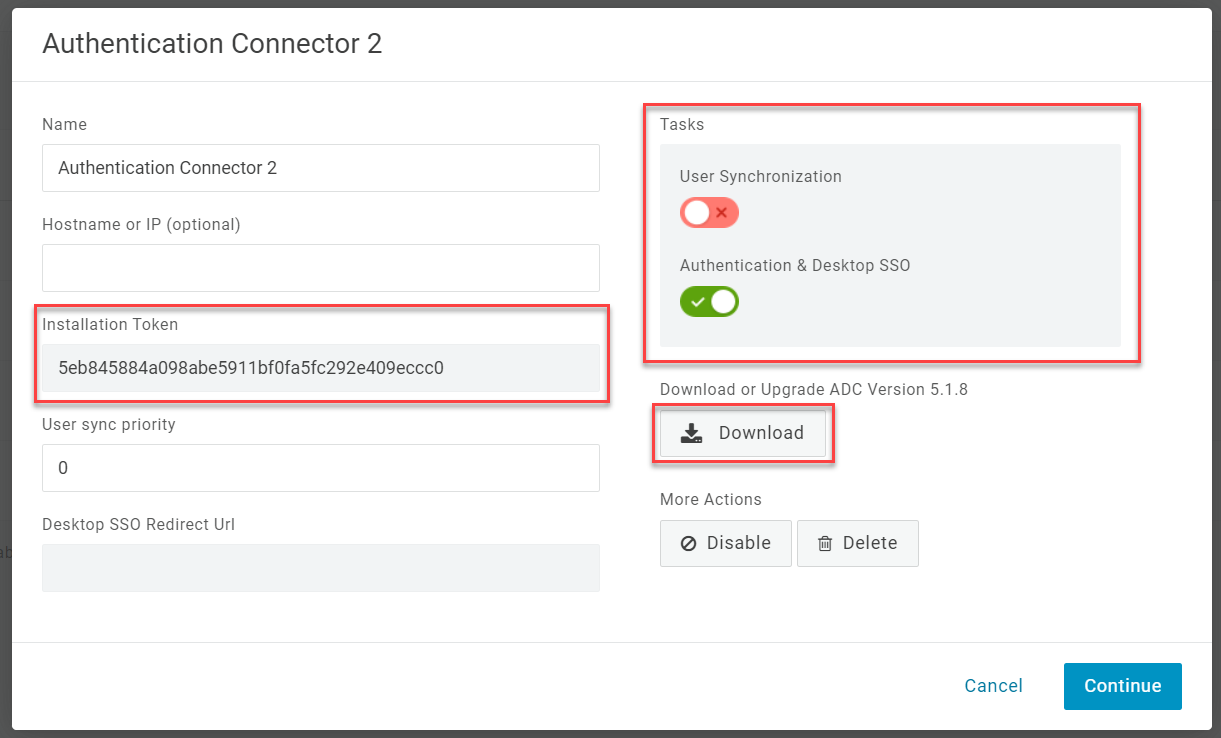This screenshot has height=738, width=1221.
Task: Click the Desktop SSO Redirect Url field
Action: click(x=320, y=567)
